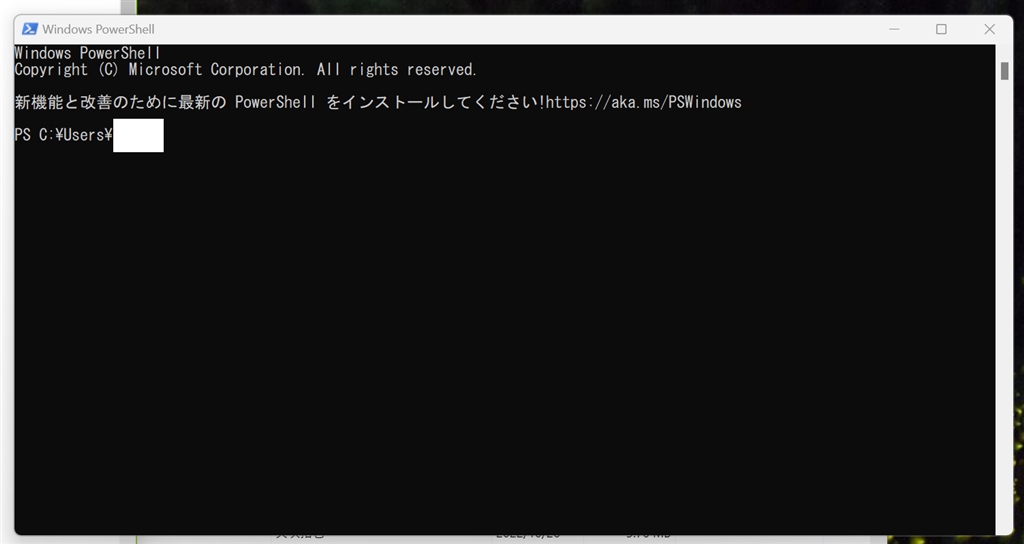Click the empty scrollbar track below the thumb
1024x544 pixels.
click(1004, 300)
